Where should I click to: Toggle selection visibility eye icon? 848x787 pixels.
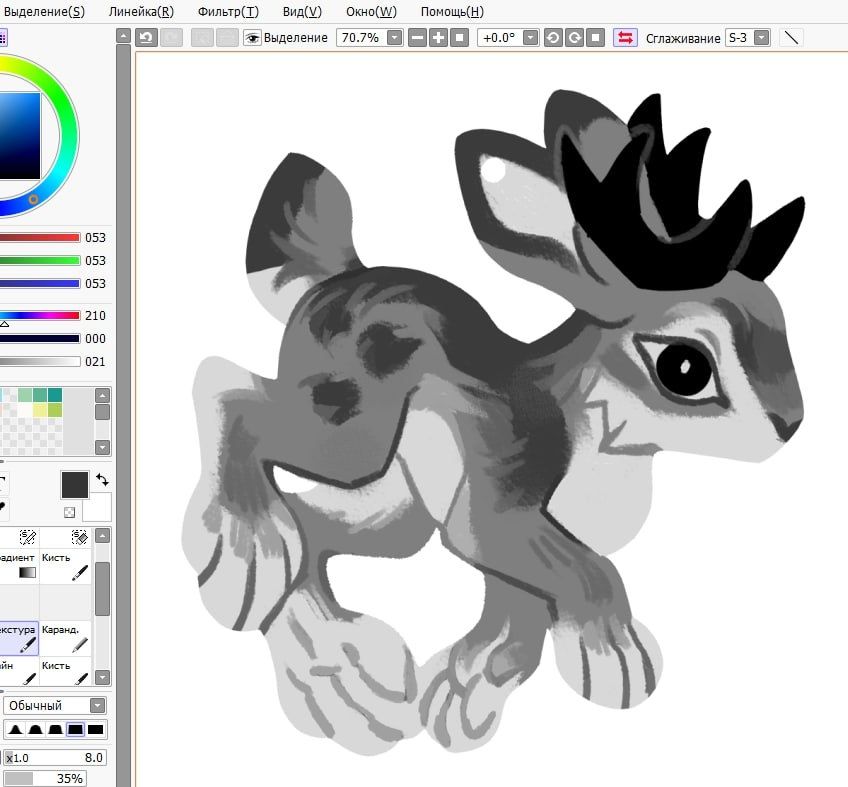[x=252, y=38]
